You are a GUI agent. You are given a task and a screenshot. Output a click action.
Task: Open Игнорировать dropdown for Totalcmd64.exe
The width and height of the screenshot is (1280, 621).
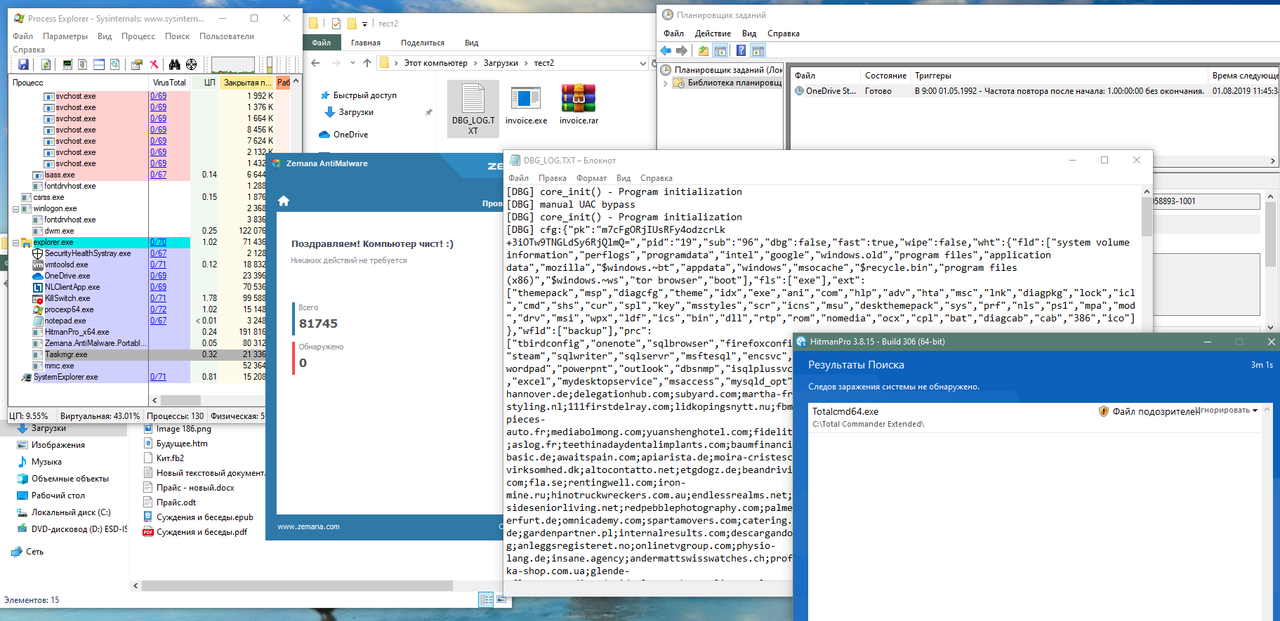(1225, 410)
